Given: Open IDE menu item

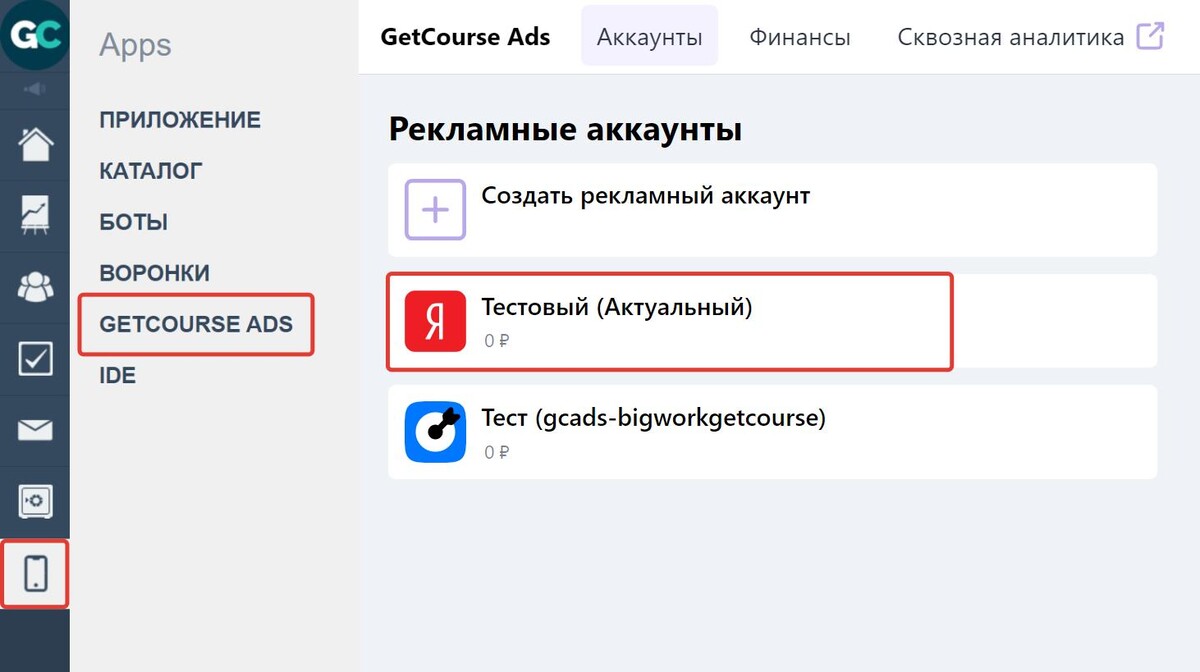Looking at the screenshot, I should 117,376.
